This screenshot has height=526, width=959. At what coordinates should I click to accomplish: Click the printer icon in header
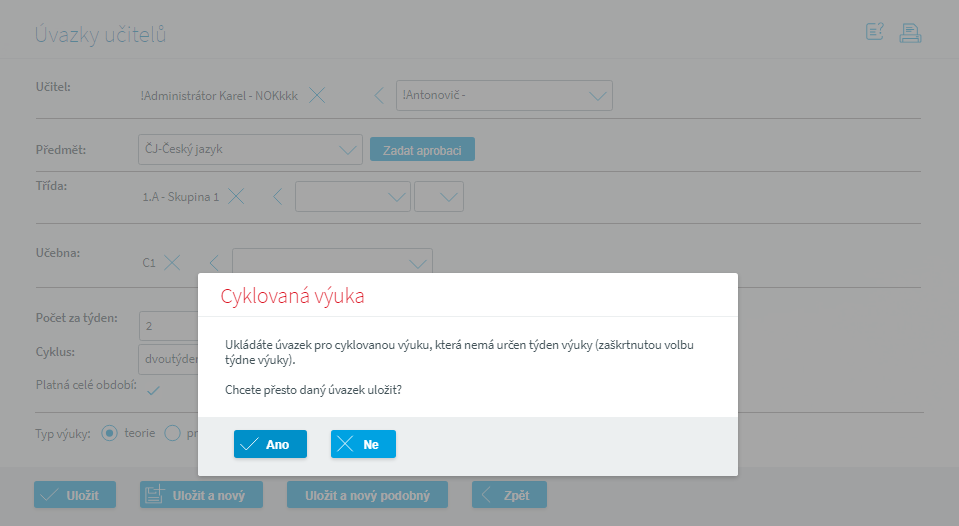pyautogui.click(x=909, y=33)
